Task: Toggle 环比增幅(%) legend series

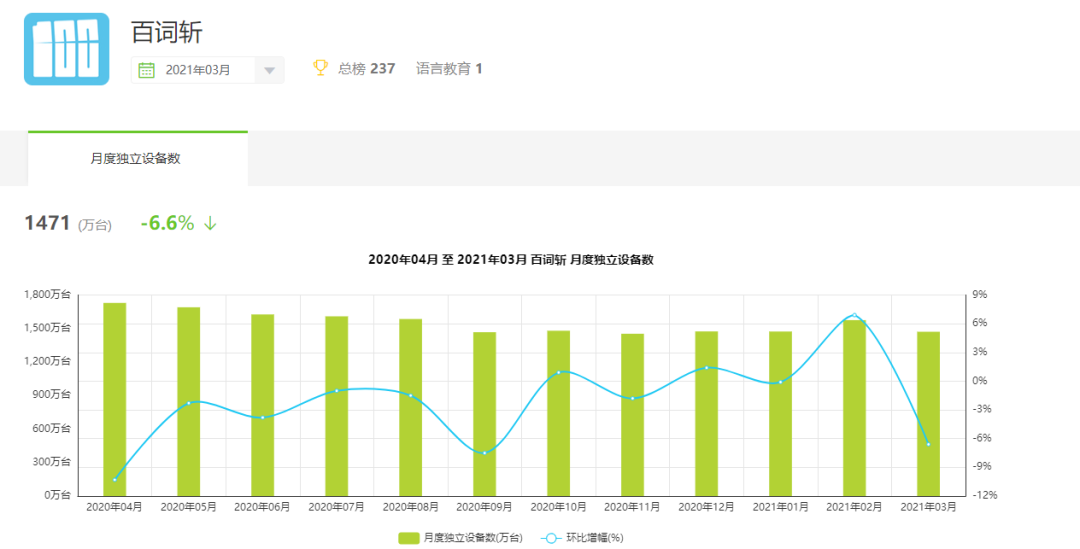Action: [584, 537]
